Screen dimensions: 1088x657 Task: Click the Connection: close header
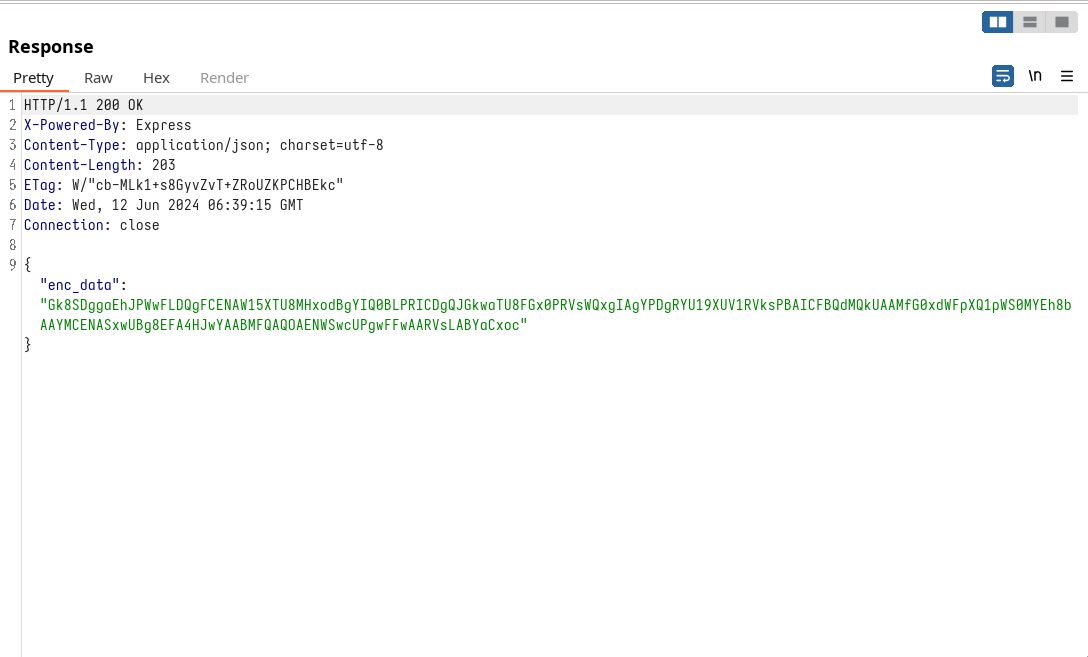(91, 225)
